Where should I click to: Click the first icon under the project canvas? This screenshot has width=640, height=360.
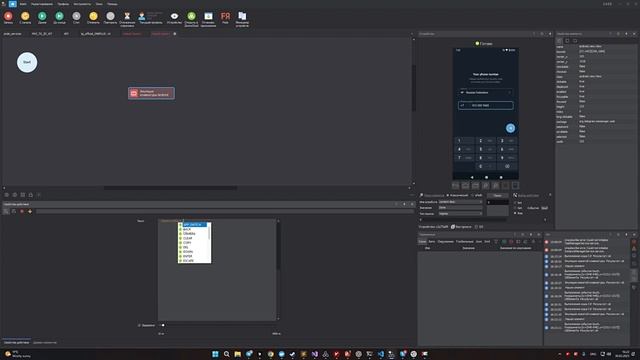point(7,195)
